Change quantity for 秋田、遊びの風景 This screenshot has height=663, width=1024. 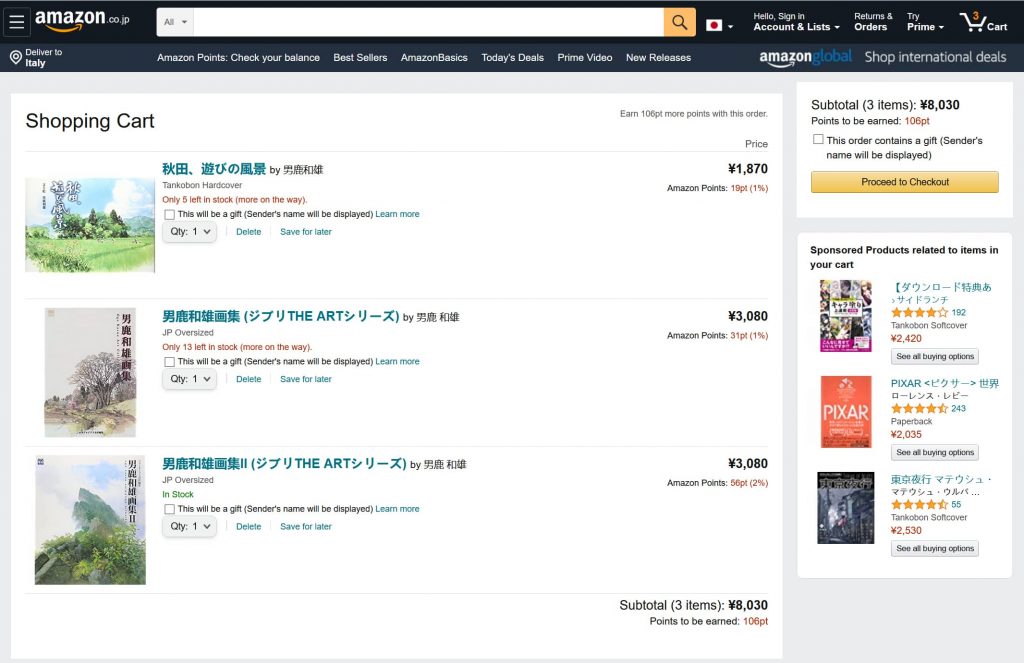tap(189, 231)
